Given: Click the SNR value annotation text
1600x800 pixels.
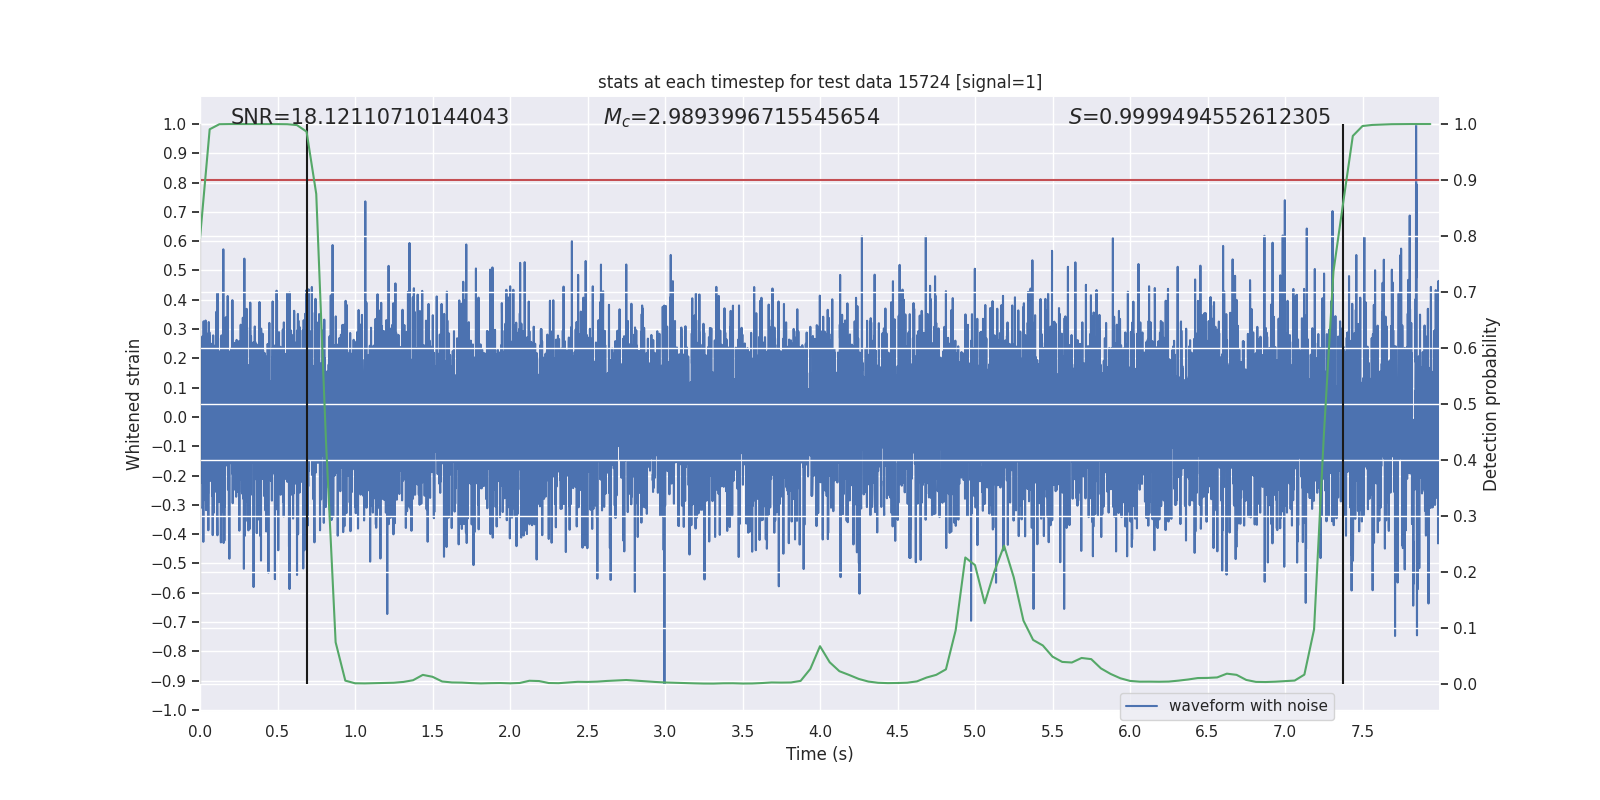Looking at the screenshot, I should (369, 117).
